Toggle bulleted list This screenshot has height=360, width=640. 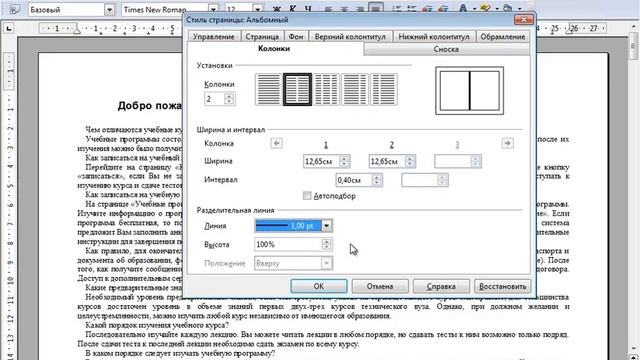click(x=412, y=9)
